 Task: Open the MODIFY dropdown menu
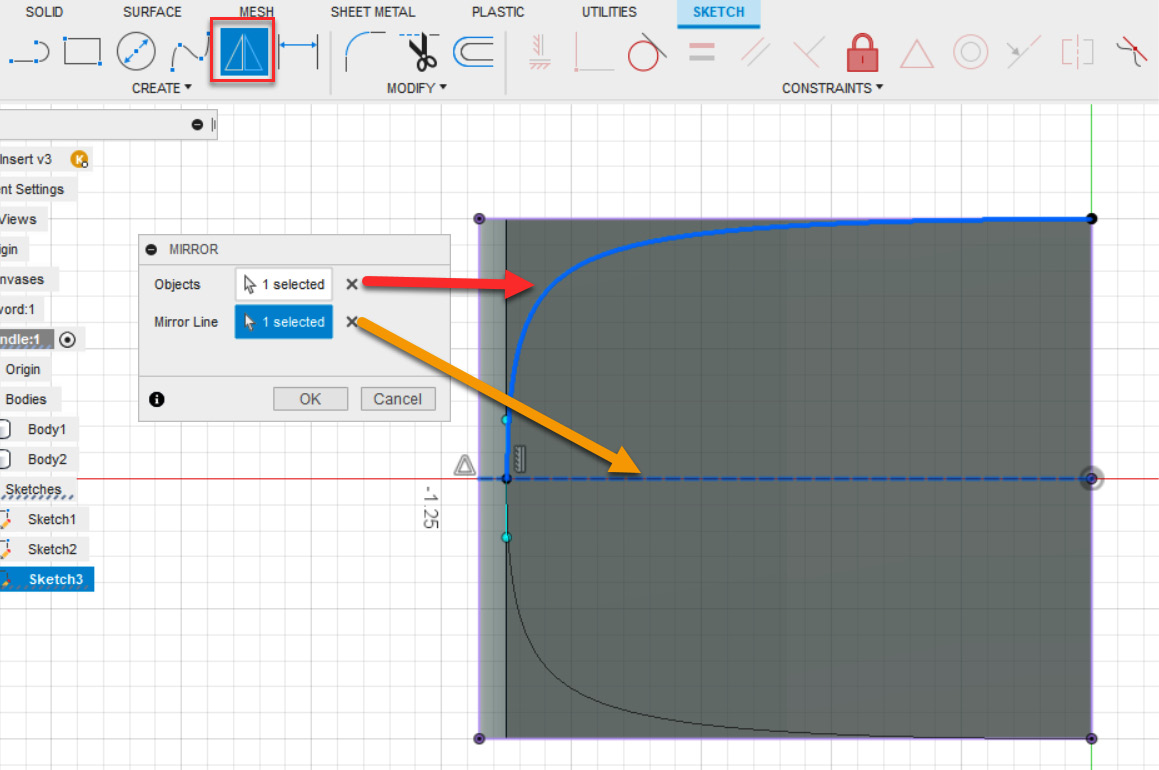tap(416, 88)
